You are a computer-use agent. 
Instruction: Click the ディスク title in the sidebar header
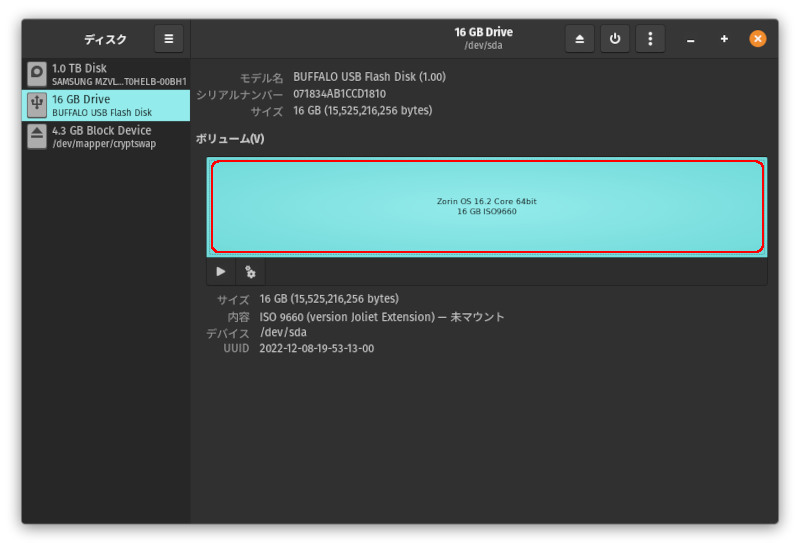(x=105, y=39)
